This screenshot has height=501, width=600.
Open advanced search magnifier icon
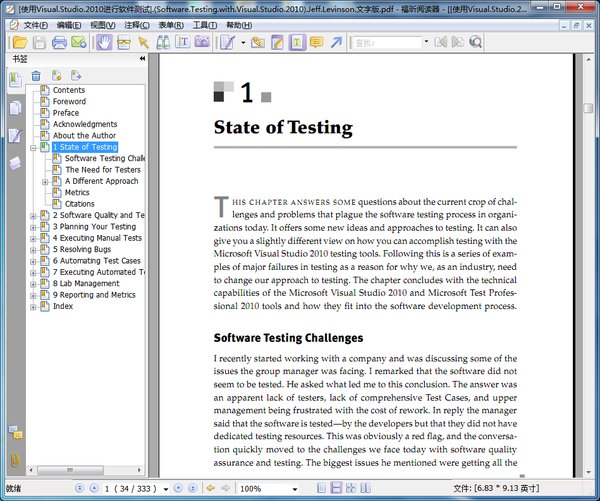pyautogui.click(x=475, y=42)
